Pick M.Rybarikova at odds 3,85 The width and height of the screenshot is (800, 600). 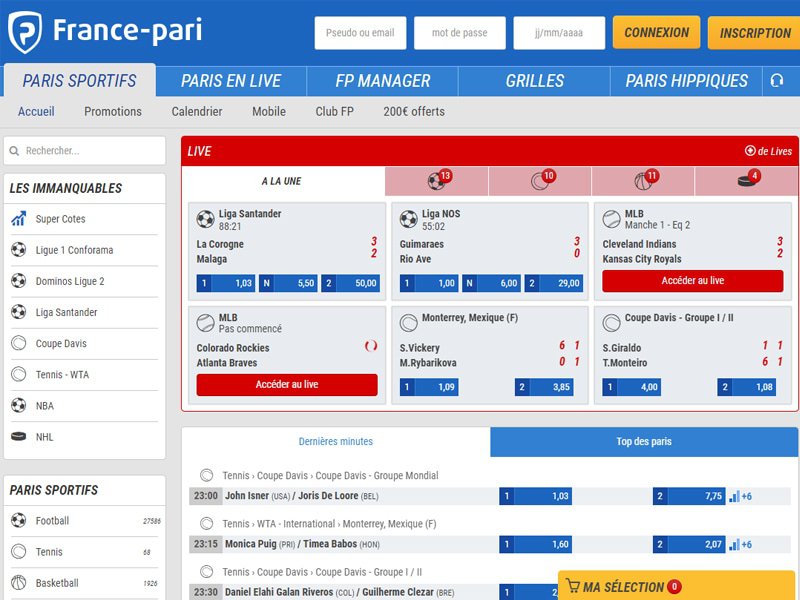point(544,387)
